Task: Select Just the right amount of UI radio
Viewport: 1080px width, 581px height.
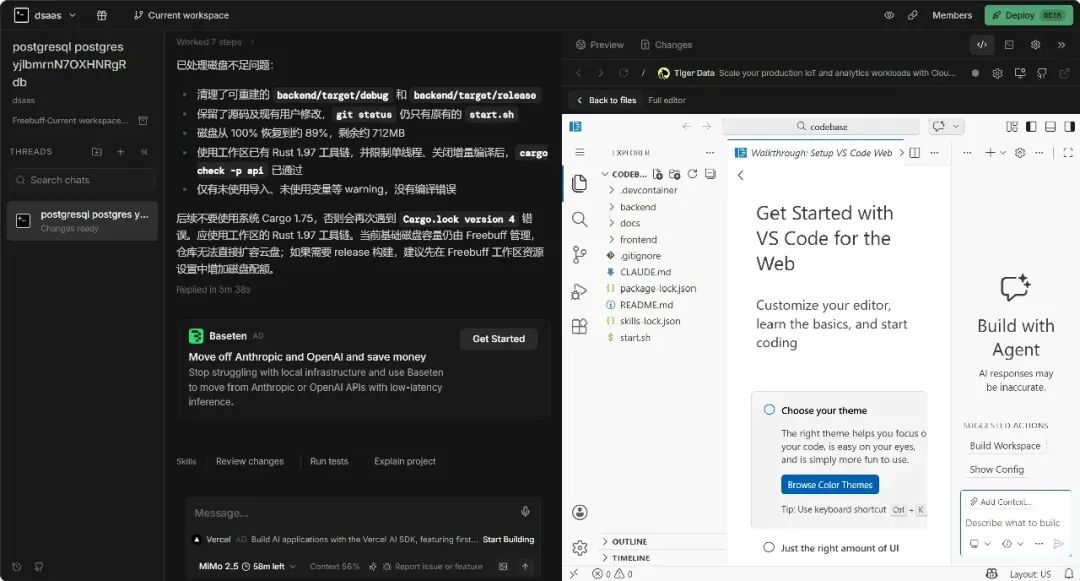Action: coord(769,547)
